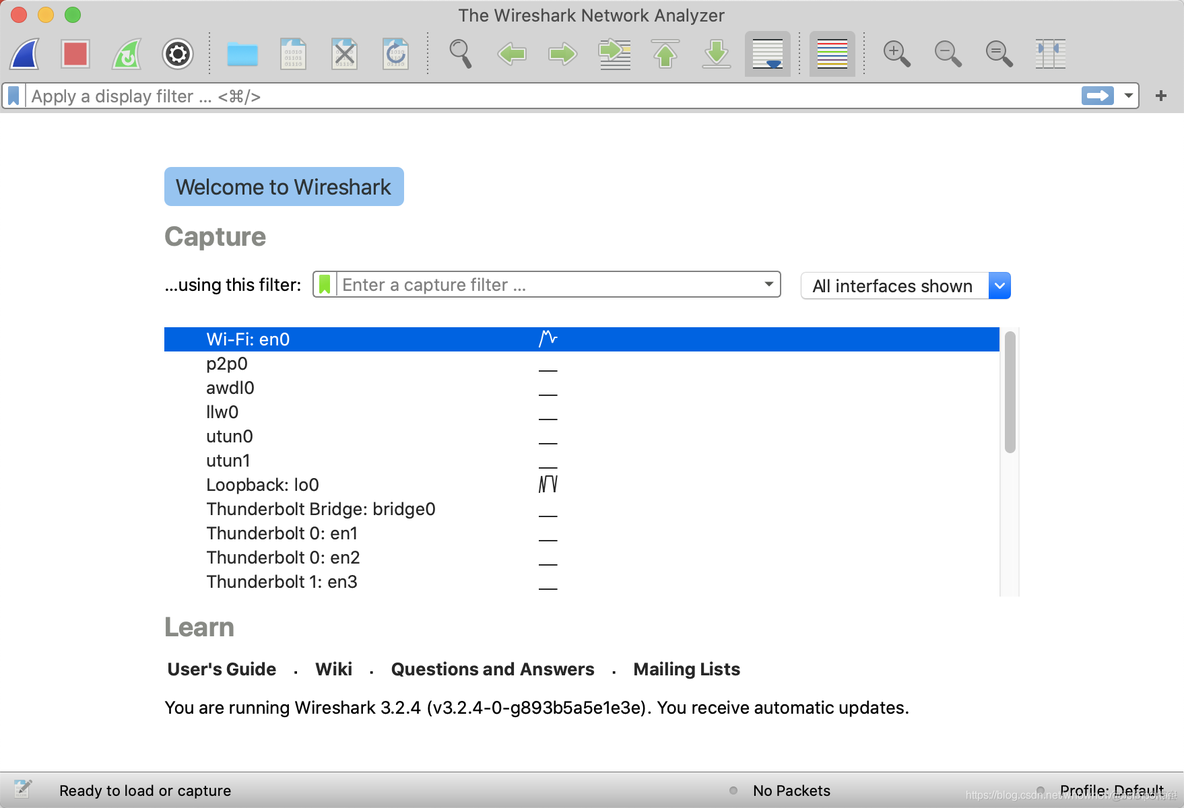Image resolution: width=1184 pixels, height=808 pixels.
Task: Click Ready to load or capture status
Action: click(145, 791)
